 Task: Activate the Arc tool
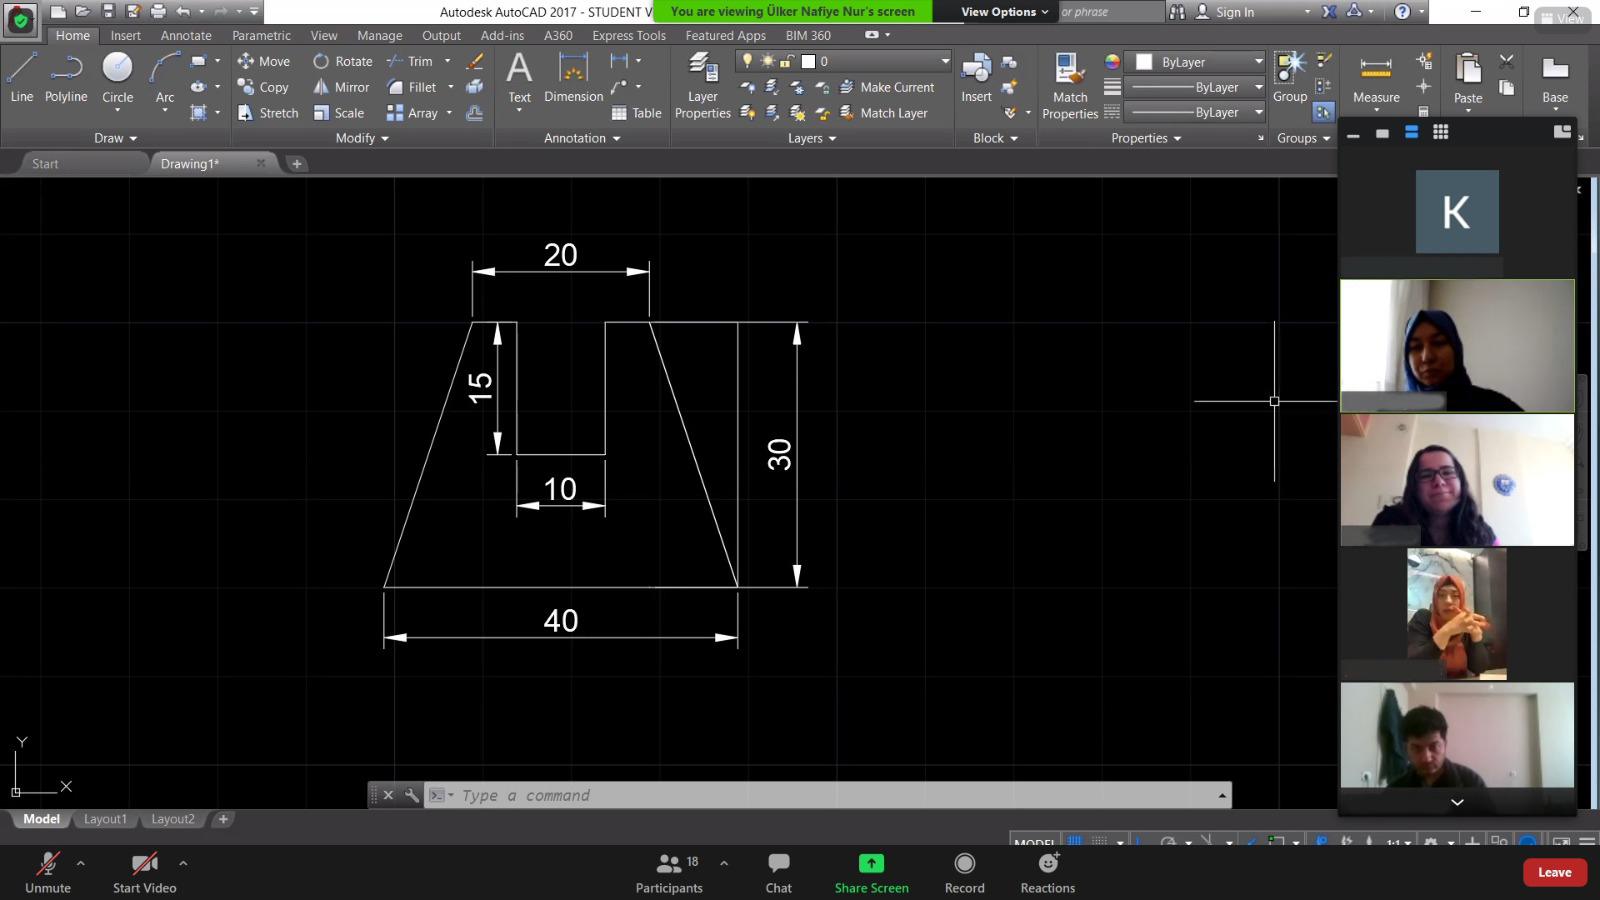[x=165, y=78]
